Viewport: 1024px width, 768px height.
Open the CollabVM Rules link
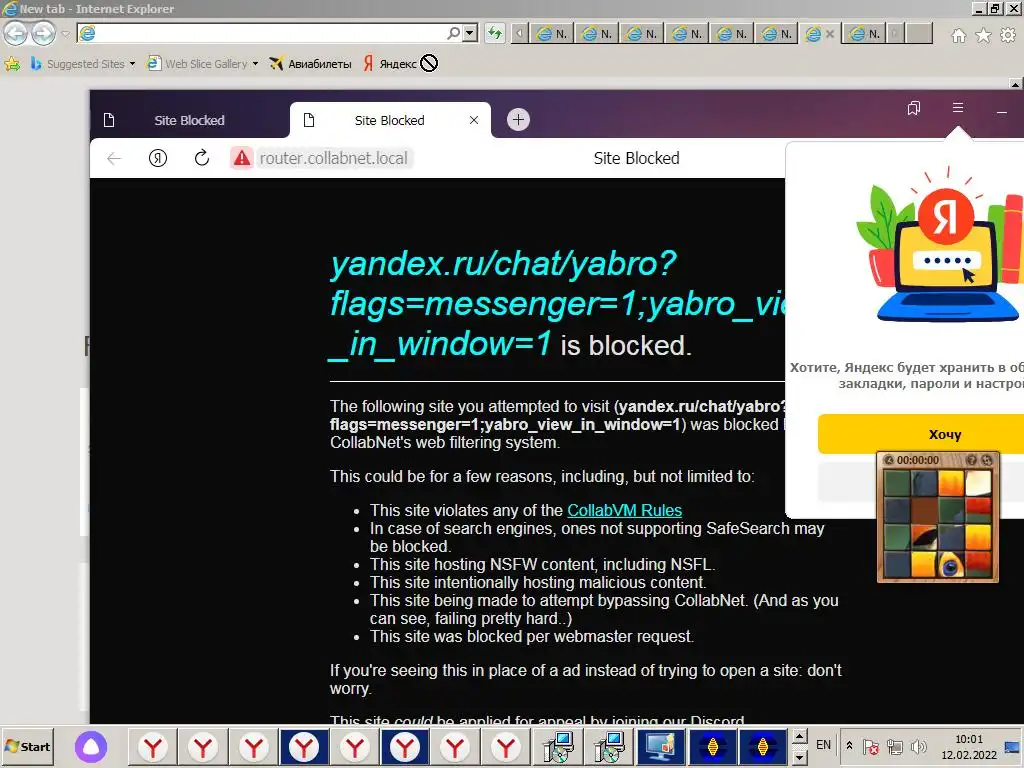tap(624, 510)
